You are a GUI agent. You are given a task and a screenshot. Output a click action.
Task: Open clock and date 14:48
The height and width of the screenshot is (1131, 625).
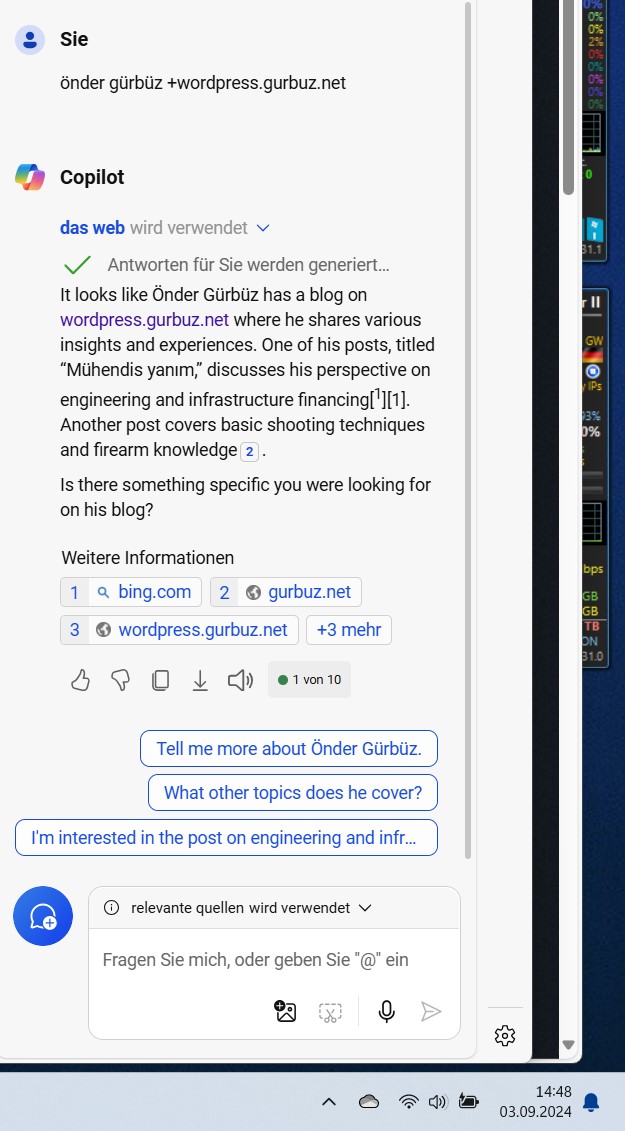(536, 1101)
